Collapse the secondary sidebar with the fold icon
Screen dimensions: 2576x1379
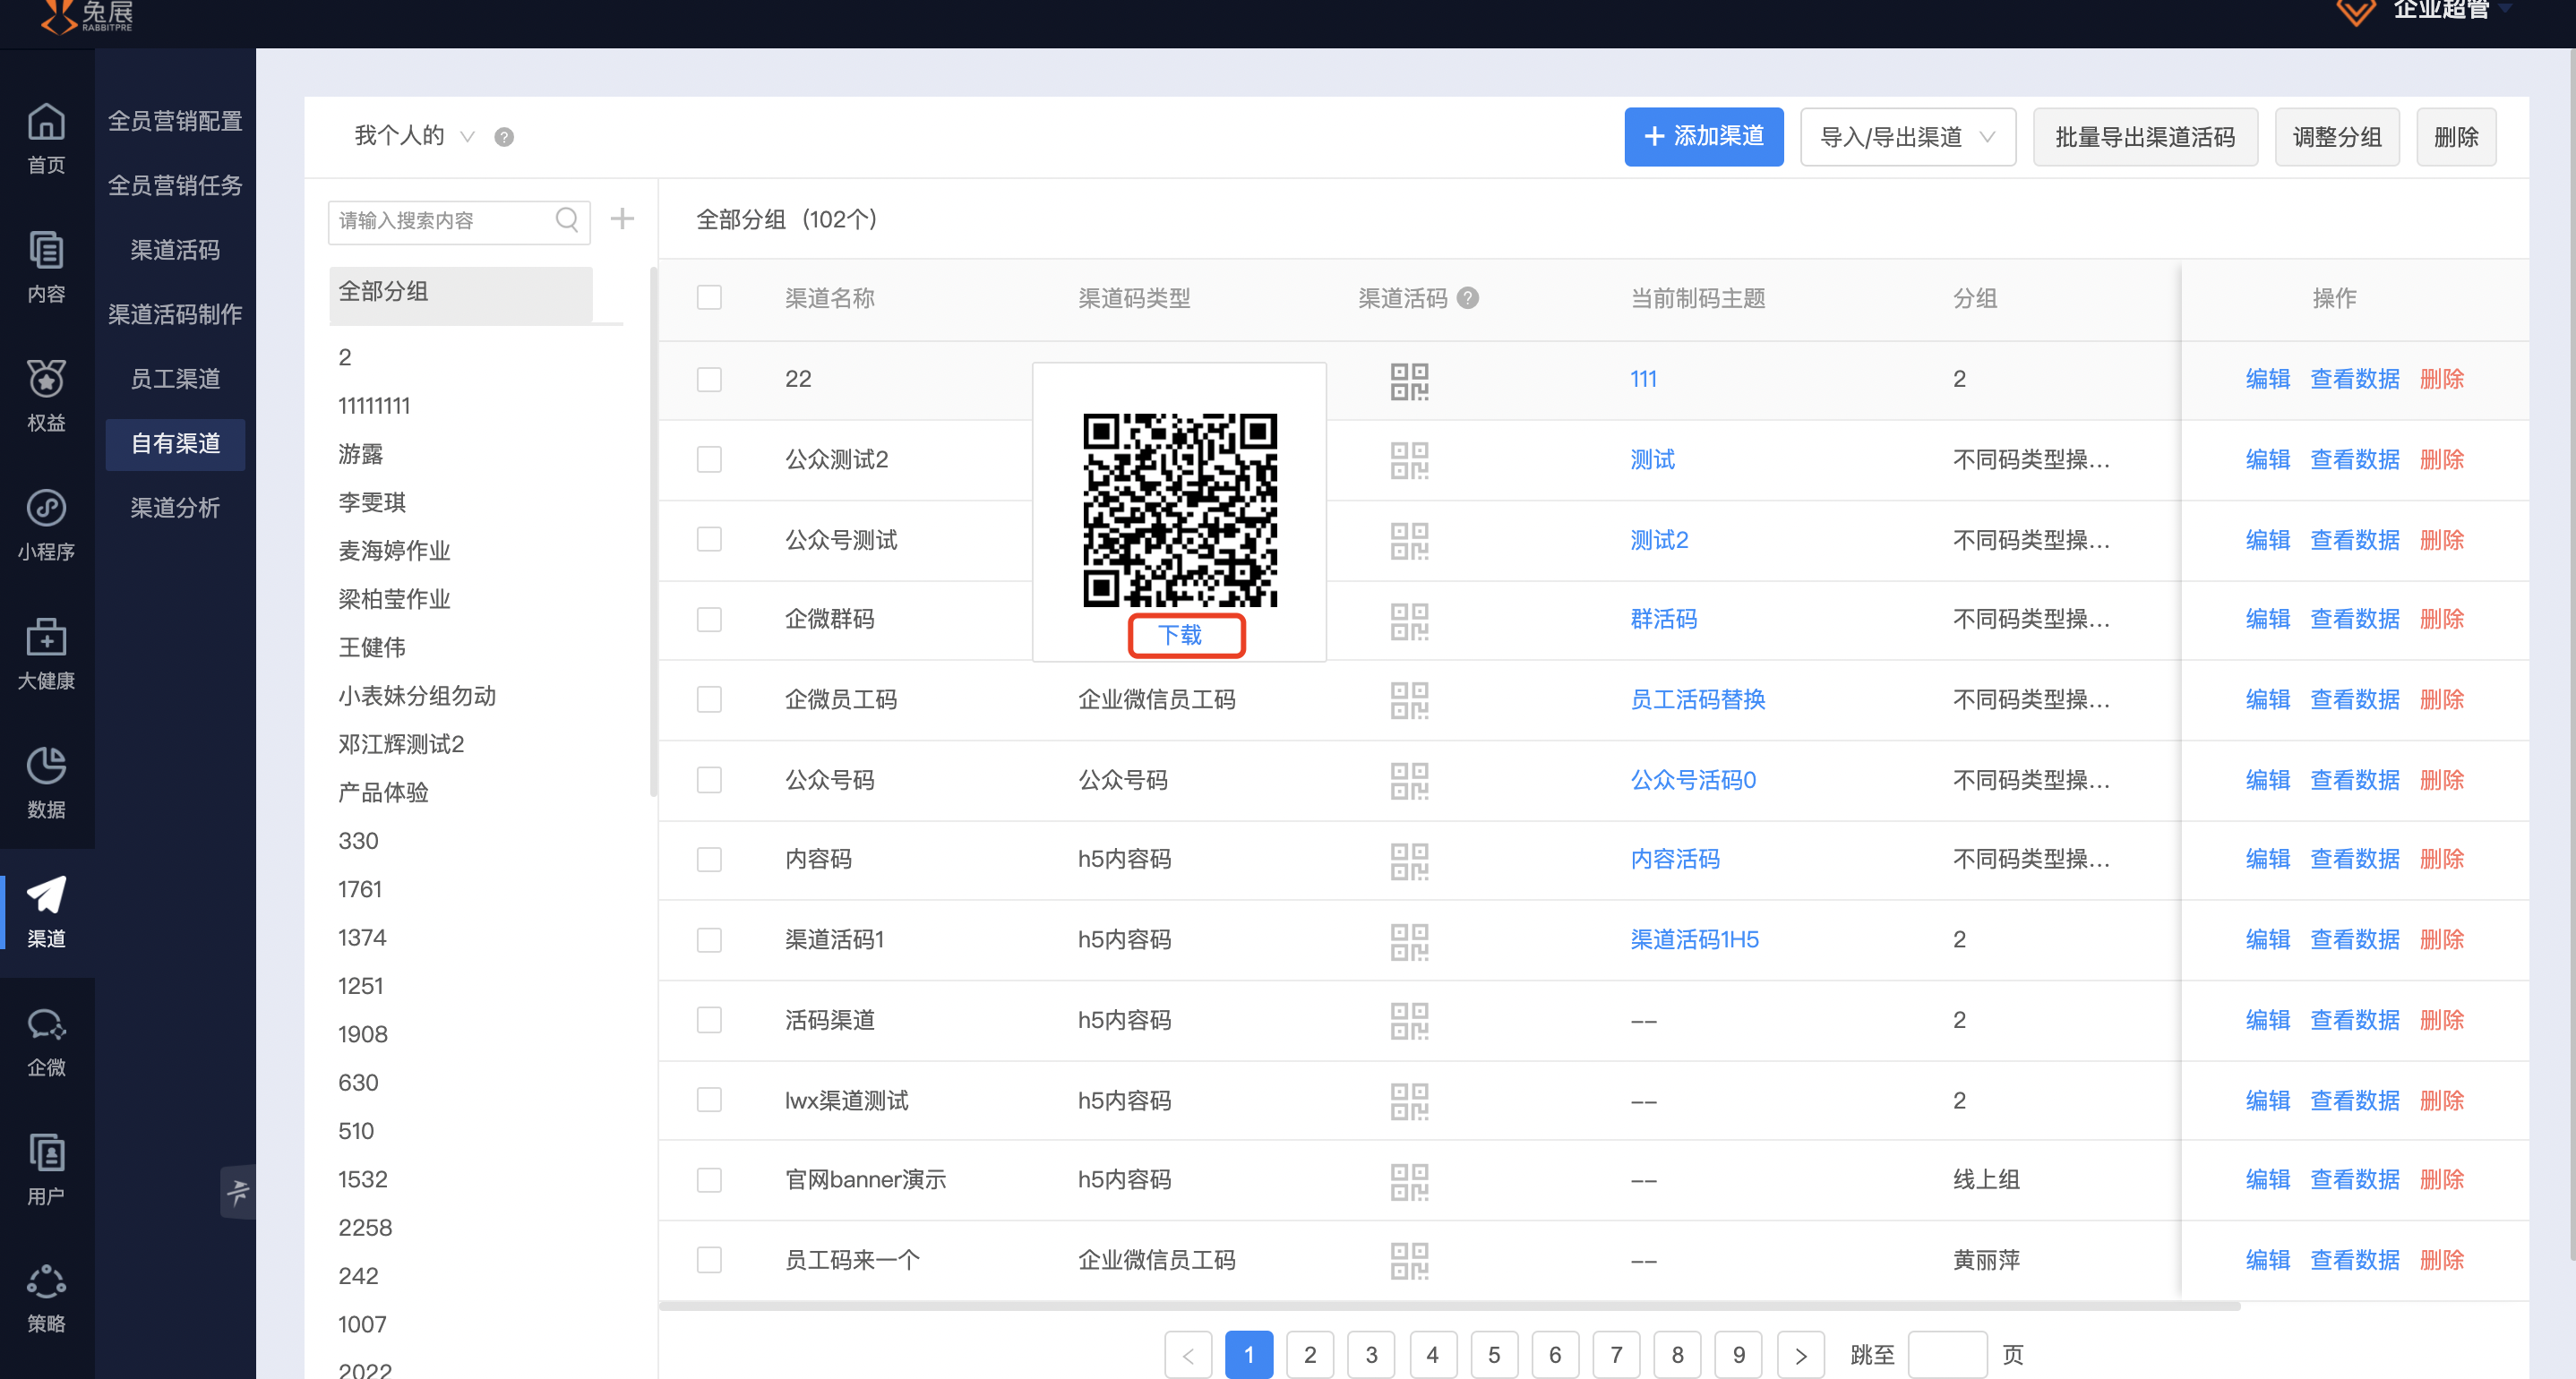coord(238,1191)
